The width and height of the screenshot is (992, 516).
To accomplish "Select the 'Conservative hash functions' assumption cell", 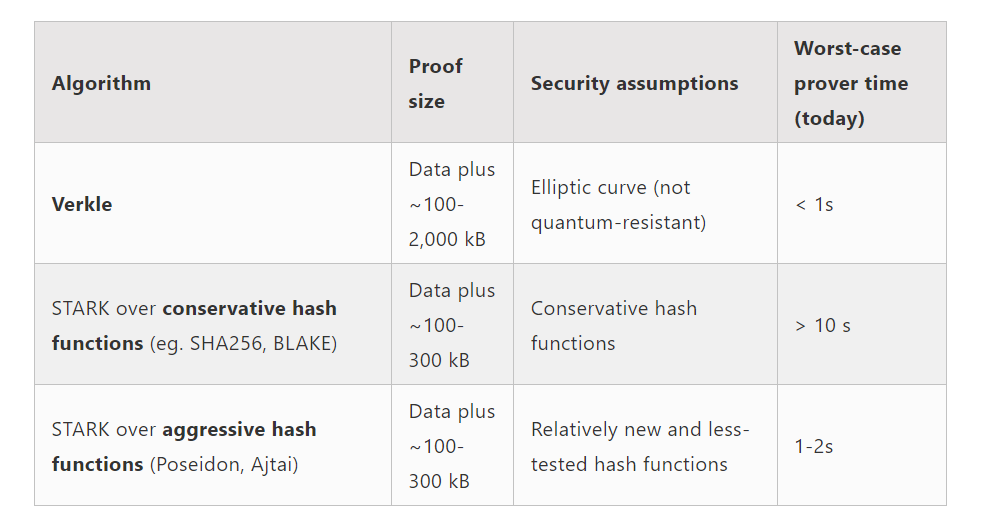I will point(645,324).
